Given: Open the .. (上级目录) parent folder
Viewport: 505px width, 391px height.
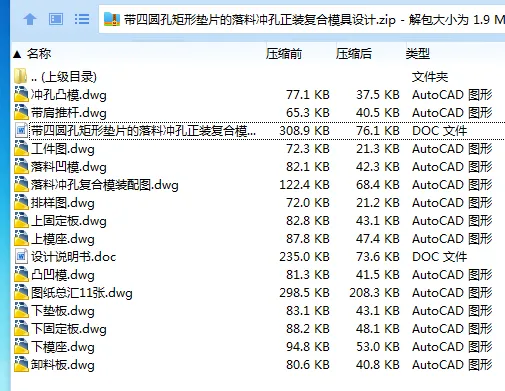Looking at the screenshot, I should (x=64, y=77).
